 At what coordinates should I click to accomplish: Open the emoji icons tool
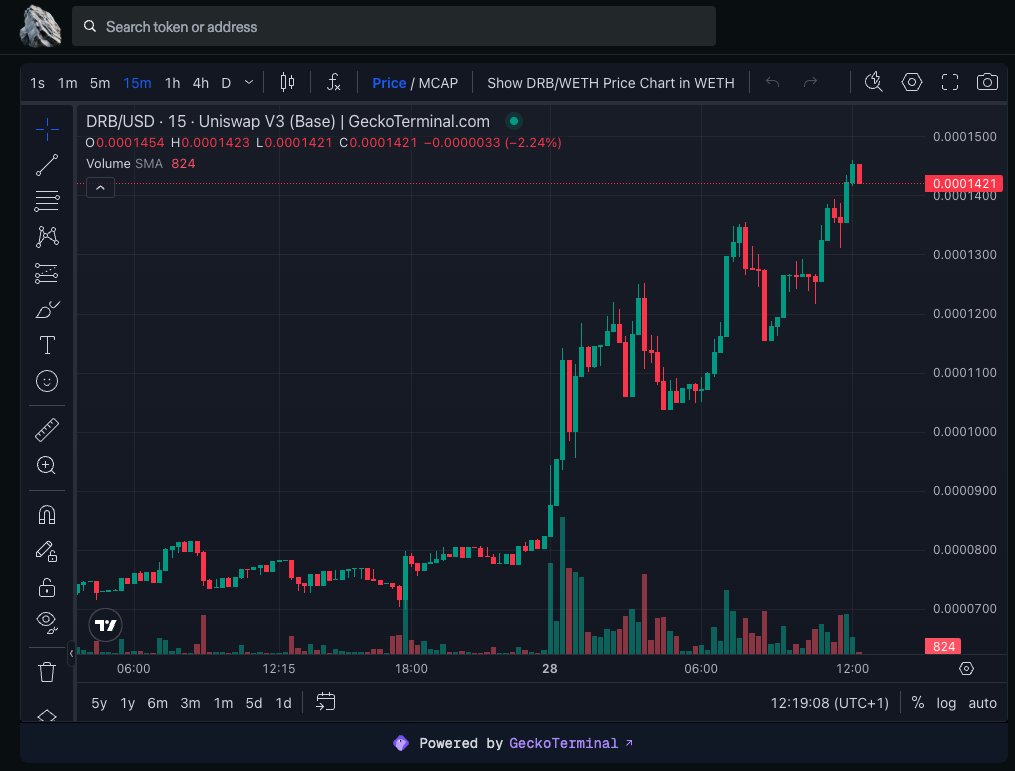(47, 381)
